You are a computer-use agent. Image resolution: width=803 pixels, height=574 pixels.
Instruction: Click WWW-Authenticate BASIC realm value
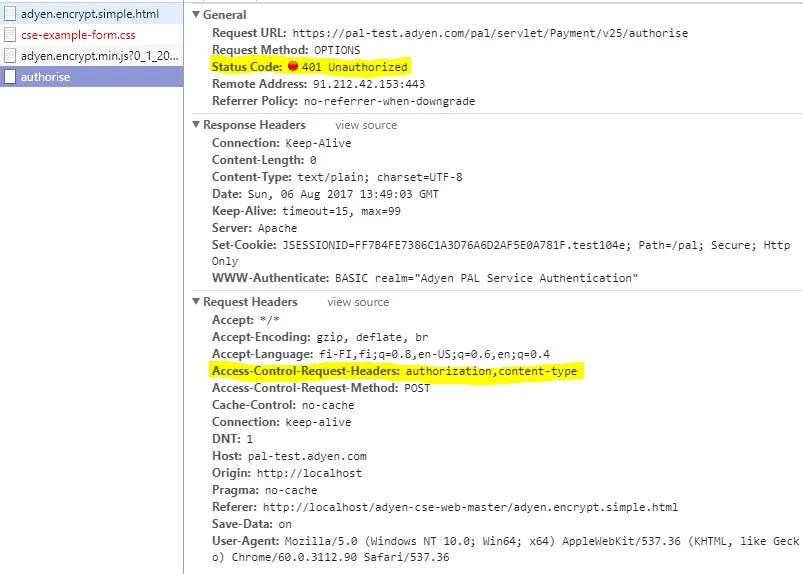coord(487,278)
